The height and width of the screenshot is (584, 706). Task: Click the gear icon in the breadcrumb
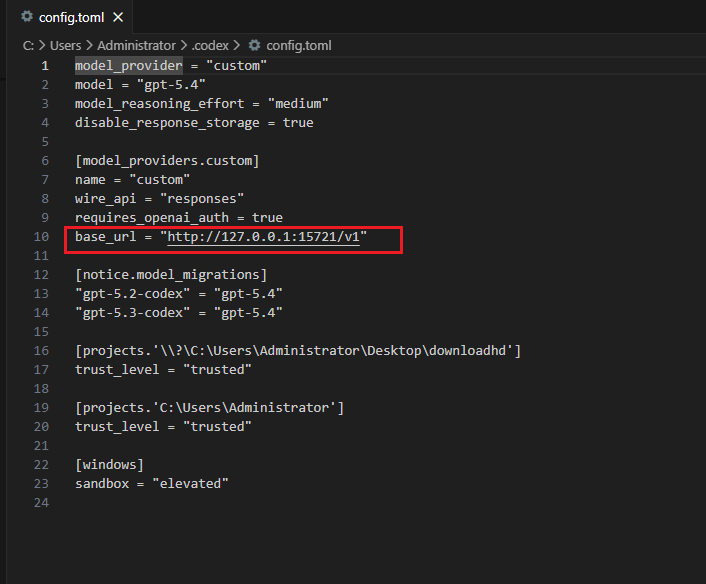point(254,45)
